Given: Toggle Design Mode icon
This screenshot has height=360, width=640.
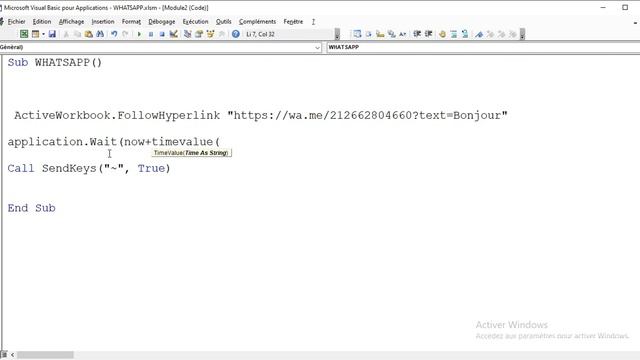Looking at the screenshot, I should point(173,34).
